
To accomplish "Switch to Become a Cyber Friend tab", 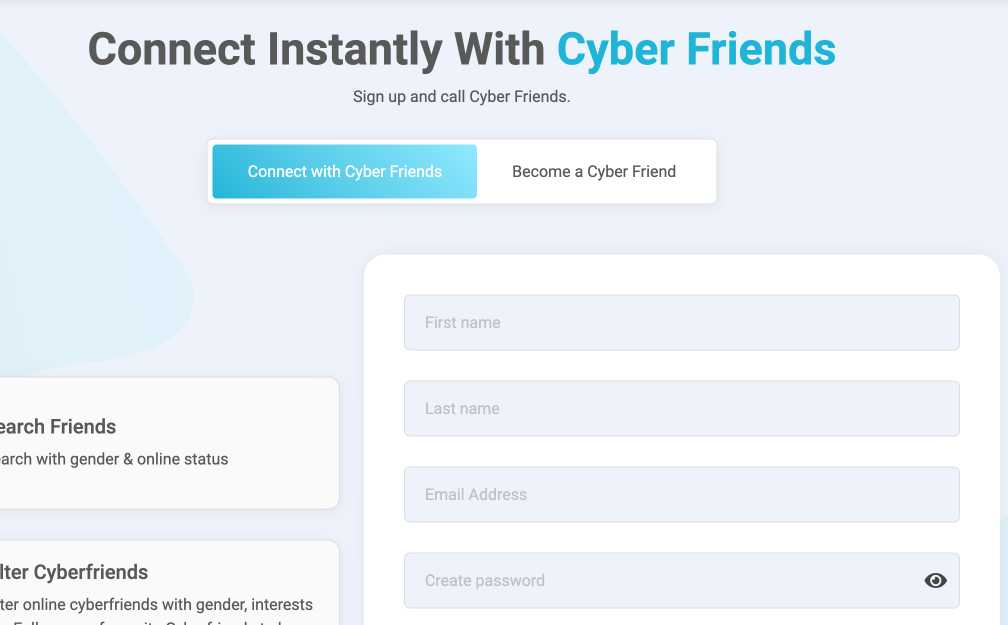I will coord(594,172).
